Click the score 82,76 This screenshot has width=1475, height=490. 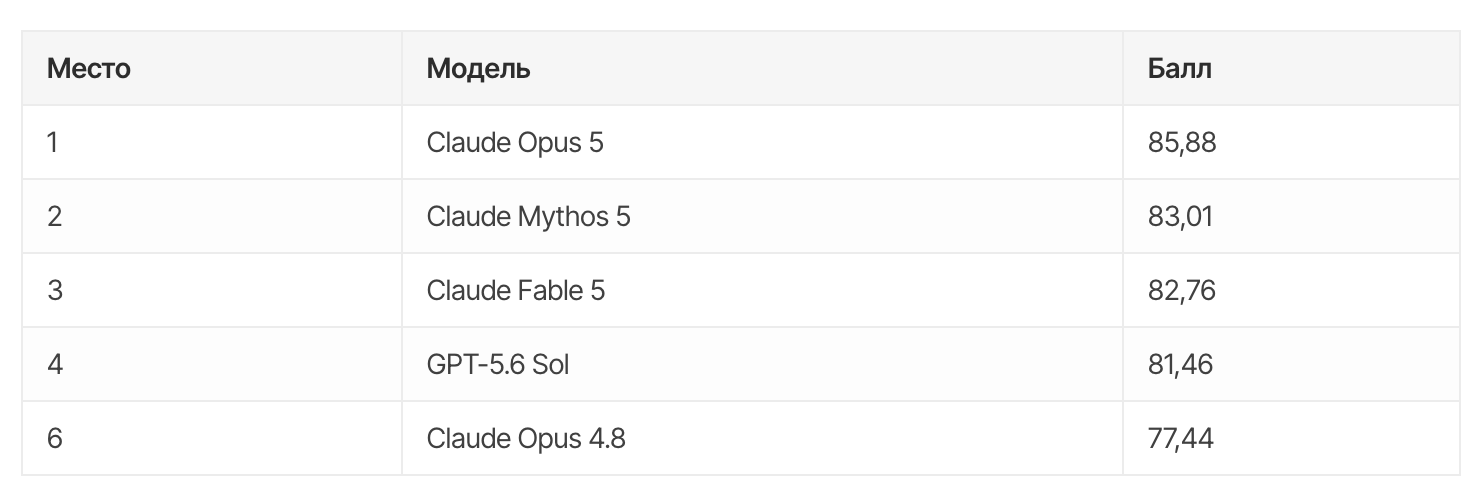1182,290
